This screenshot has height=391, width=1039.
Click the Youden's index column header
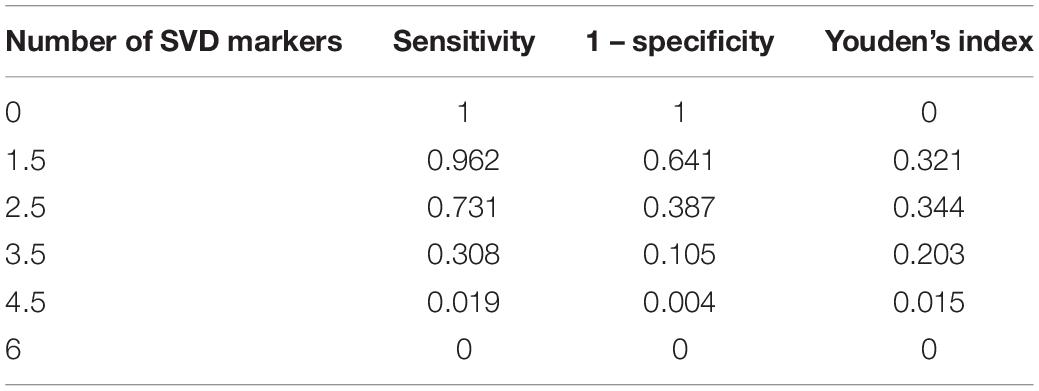(x=928, y=42)
